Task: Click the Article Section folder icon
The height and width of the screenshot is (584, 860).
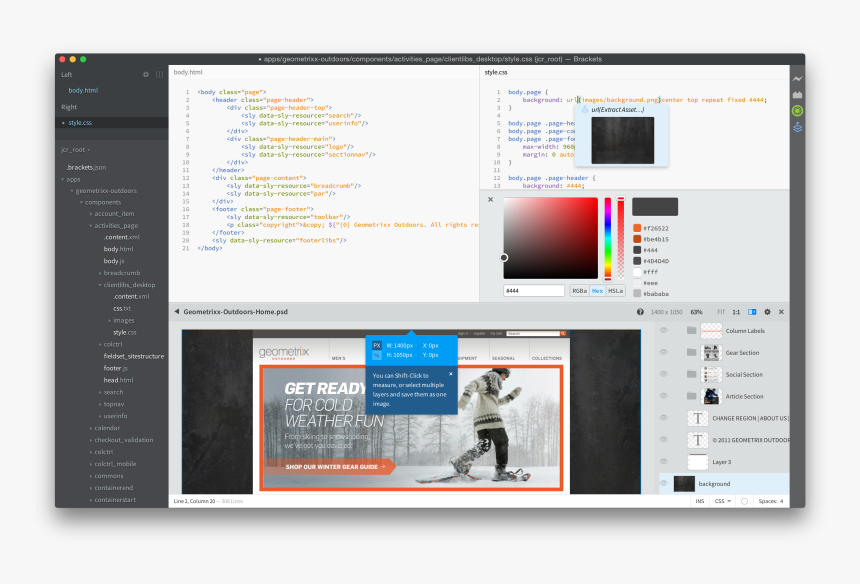Action: click(x=692, y=396)
